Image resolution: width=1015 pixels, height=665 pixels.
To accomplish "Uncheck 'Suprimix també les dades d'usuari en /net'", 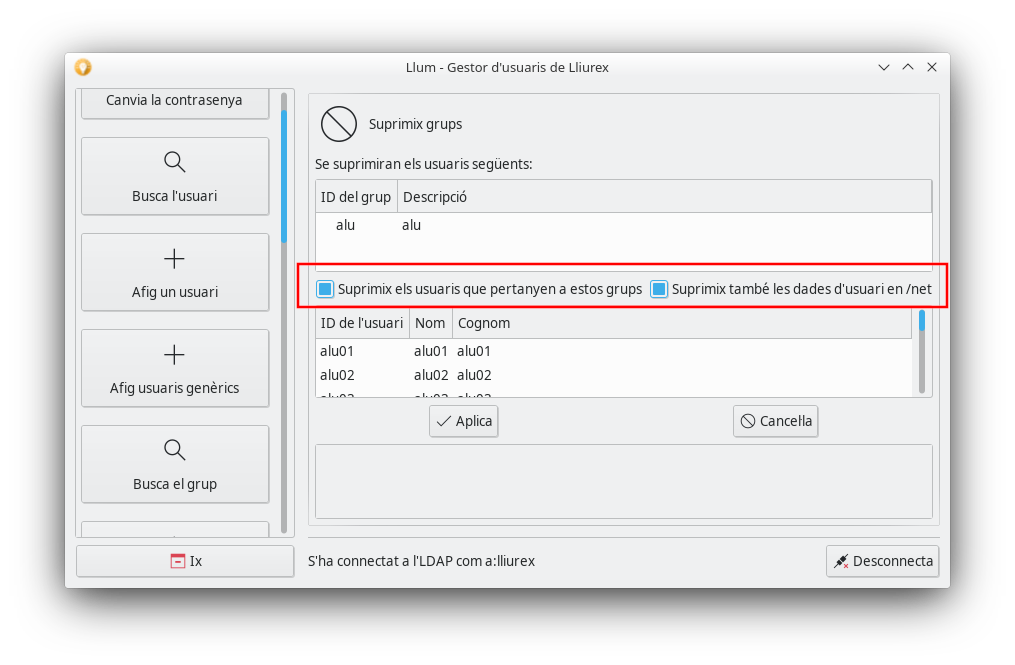I will click(x=659, y=289).
